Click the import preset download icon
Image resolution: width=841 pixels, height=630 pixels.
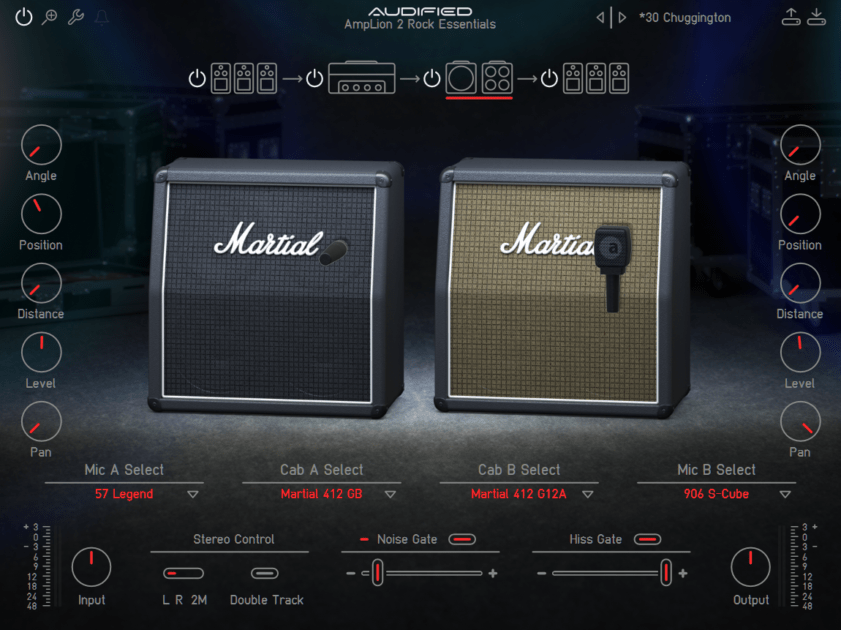coord(816,17)
